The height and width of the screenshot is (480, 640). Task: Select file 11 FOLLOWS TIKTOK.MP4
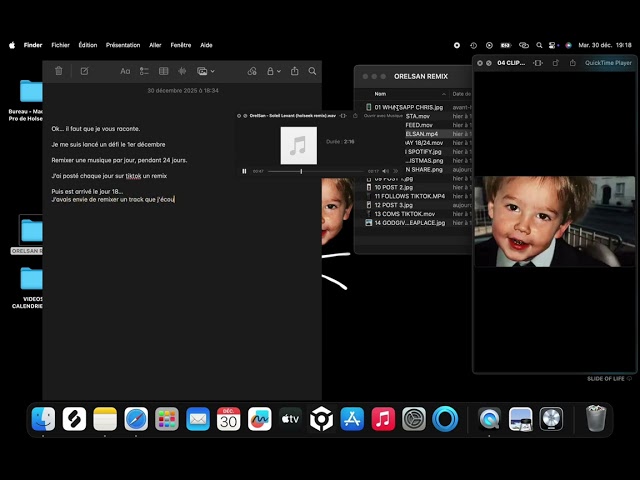[409, 196]
